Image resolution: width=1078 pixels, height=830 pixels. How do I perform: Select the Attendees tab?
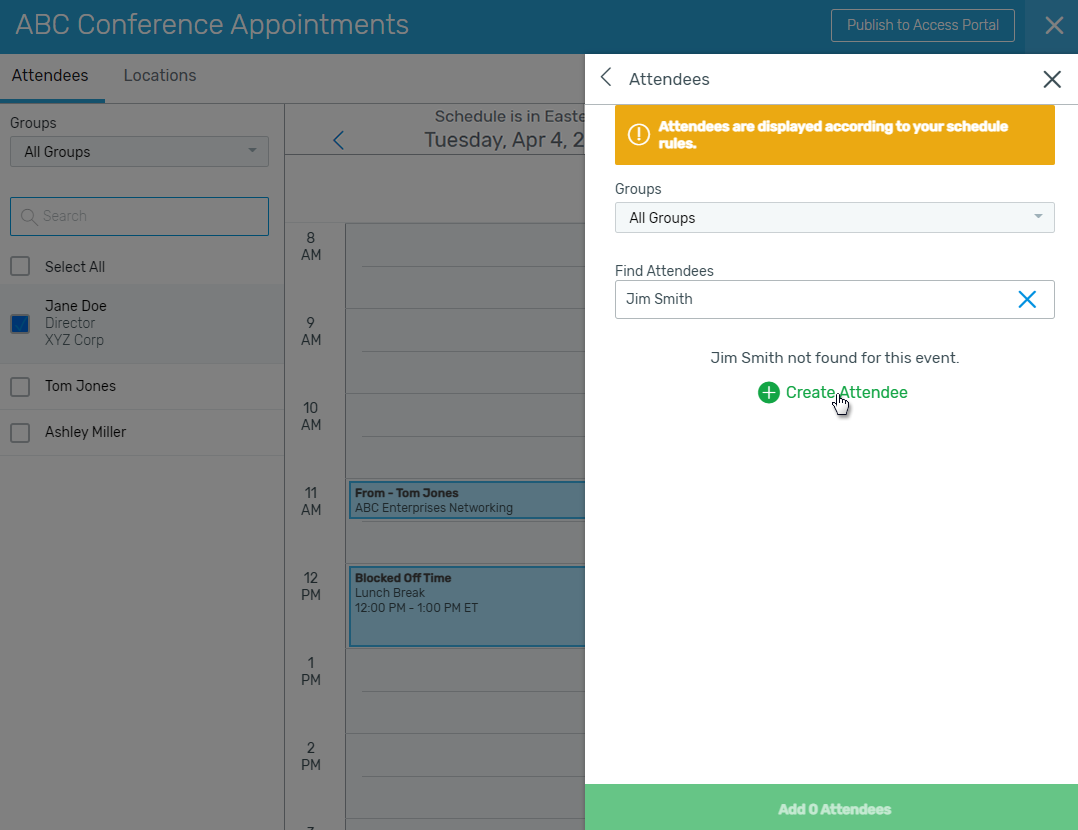(x=49, y=75)
